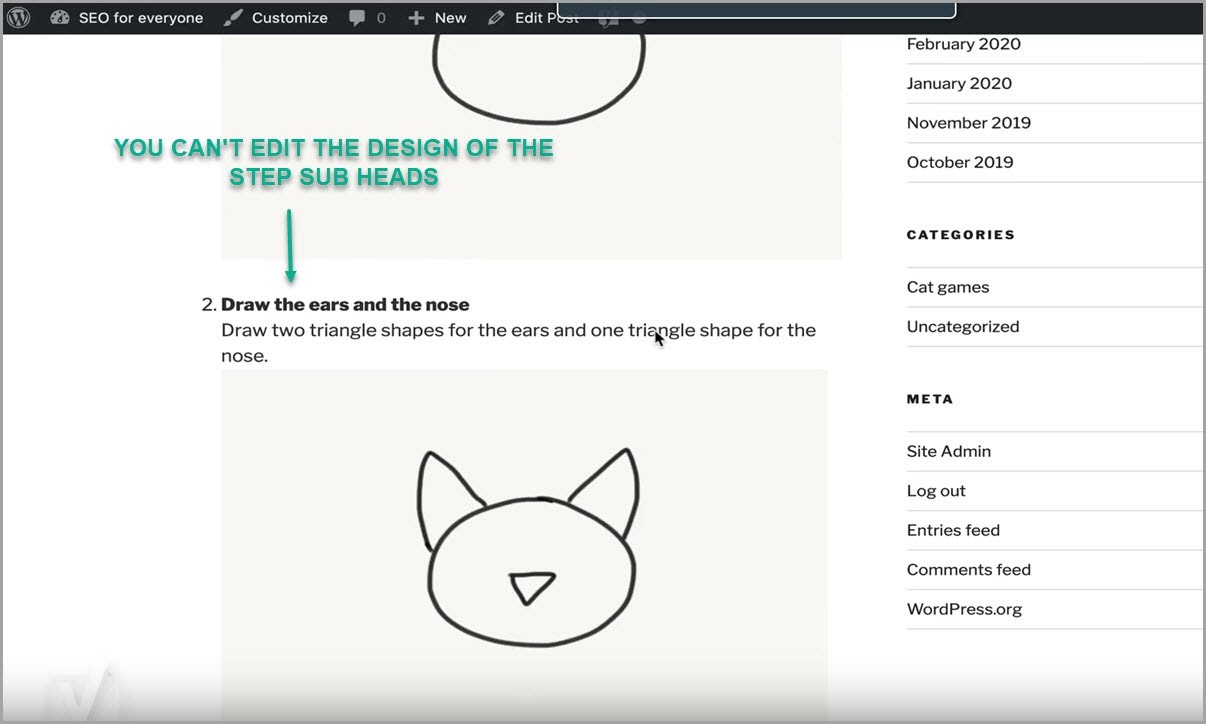Click the Edit Post pencil icon
1206x724 pixels.
tap(494, 17)
